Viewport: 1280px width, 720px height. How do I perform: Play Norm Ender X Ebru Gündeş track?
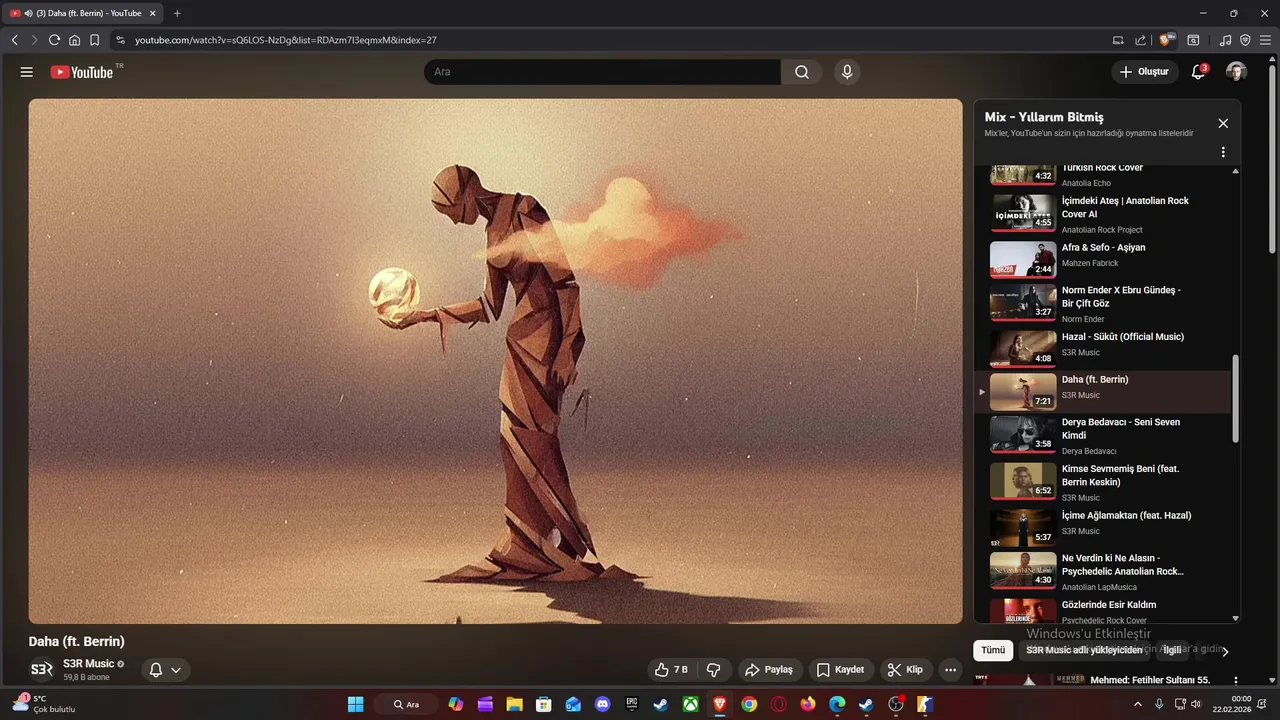[x=1103, y=303]
